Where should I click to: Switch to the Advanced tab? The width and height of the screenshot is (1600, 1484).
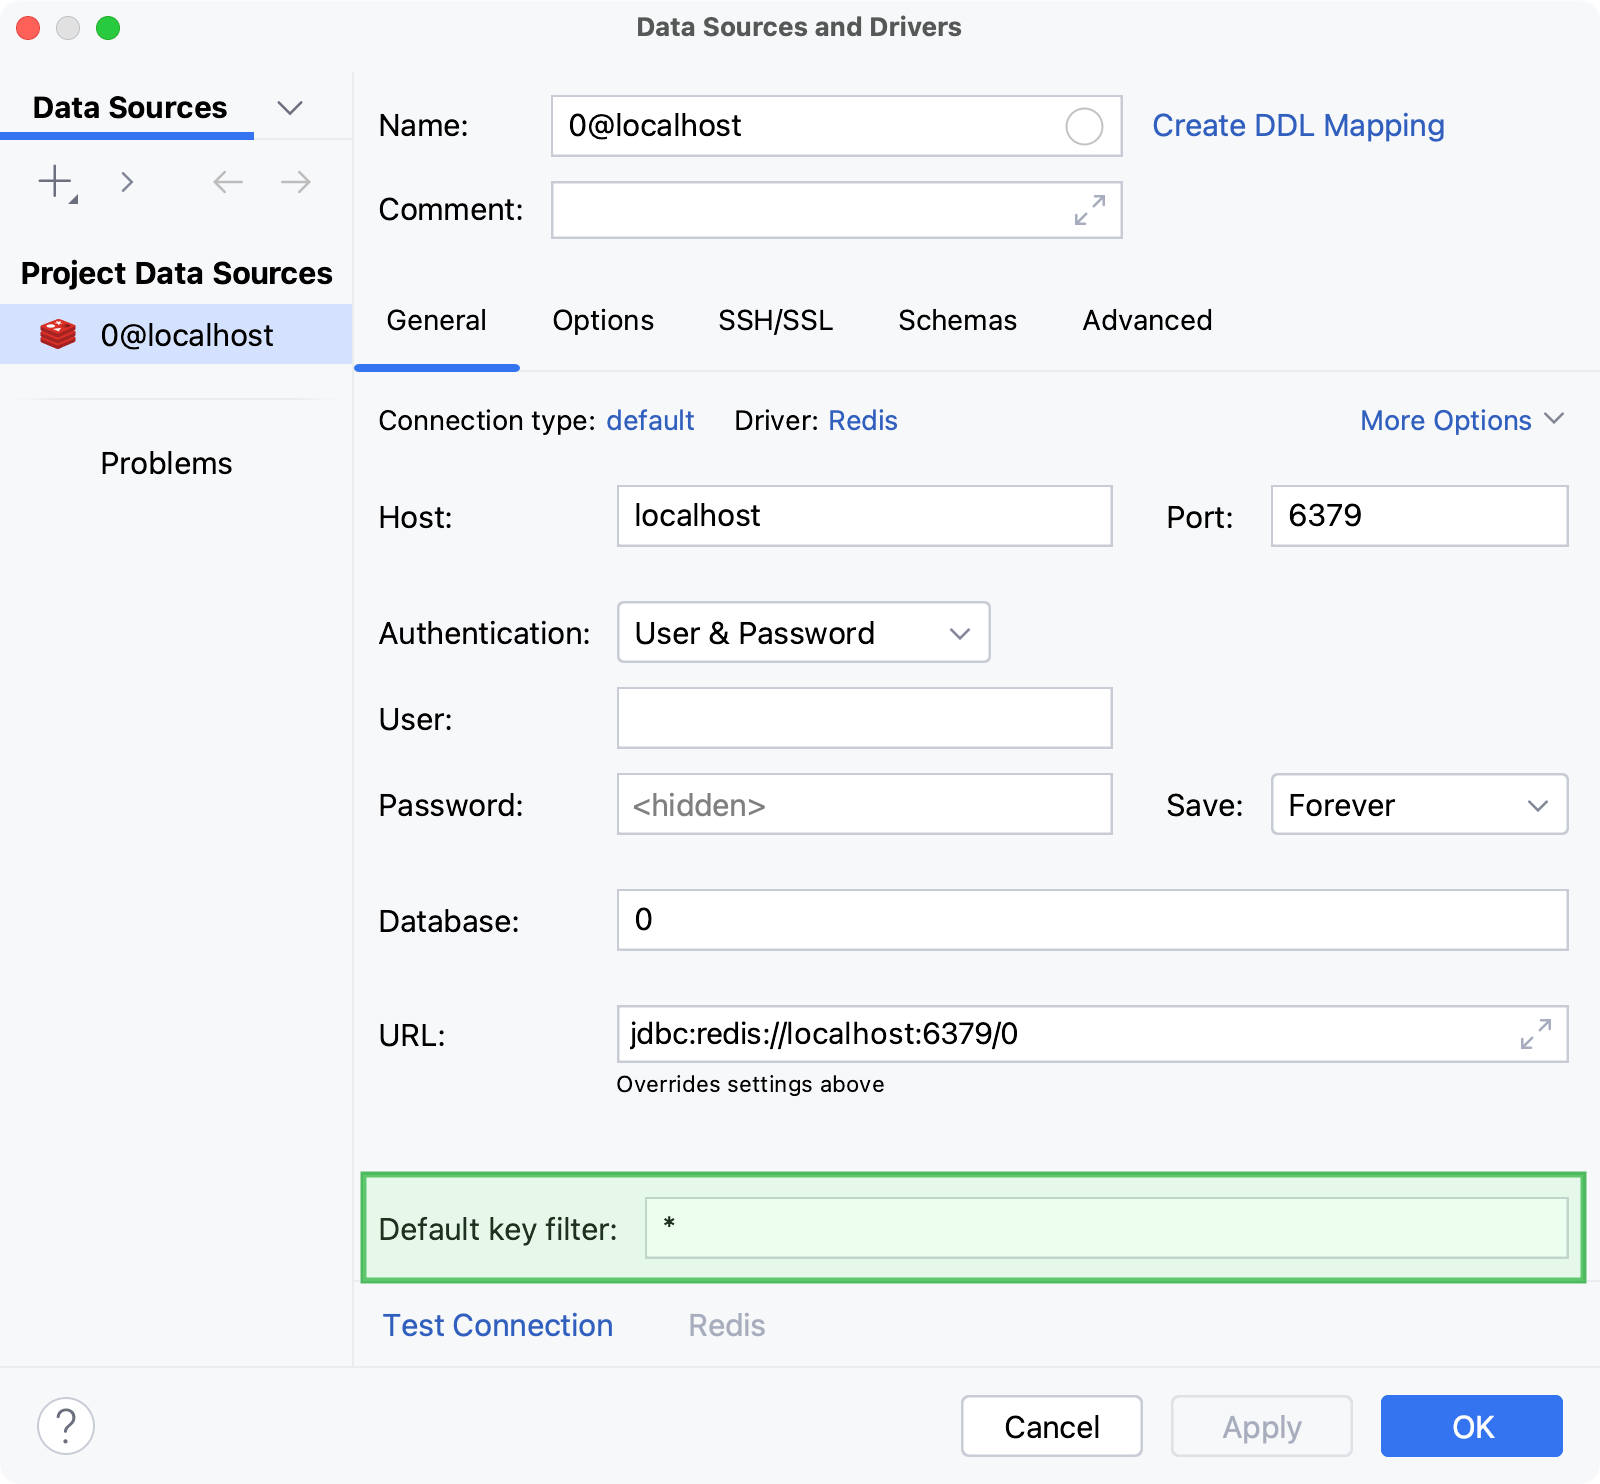click(1146, 320)
